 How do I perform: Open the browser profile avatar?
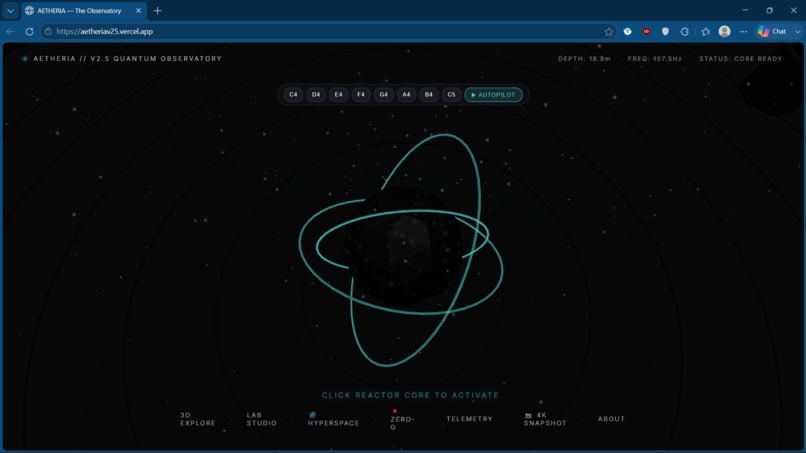pos(724,31)
